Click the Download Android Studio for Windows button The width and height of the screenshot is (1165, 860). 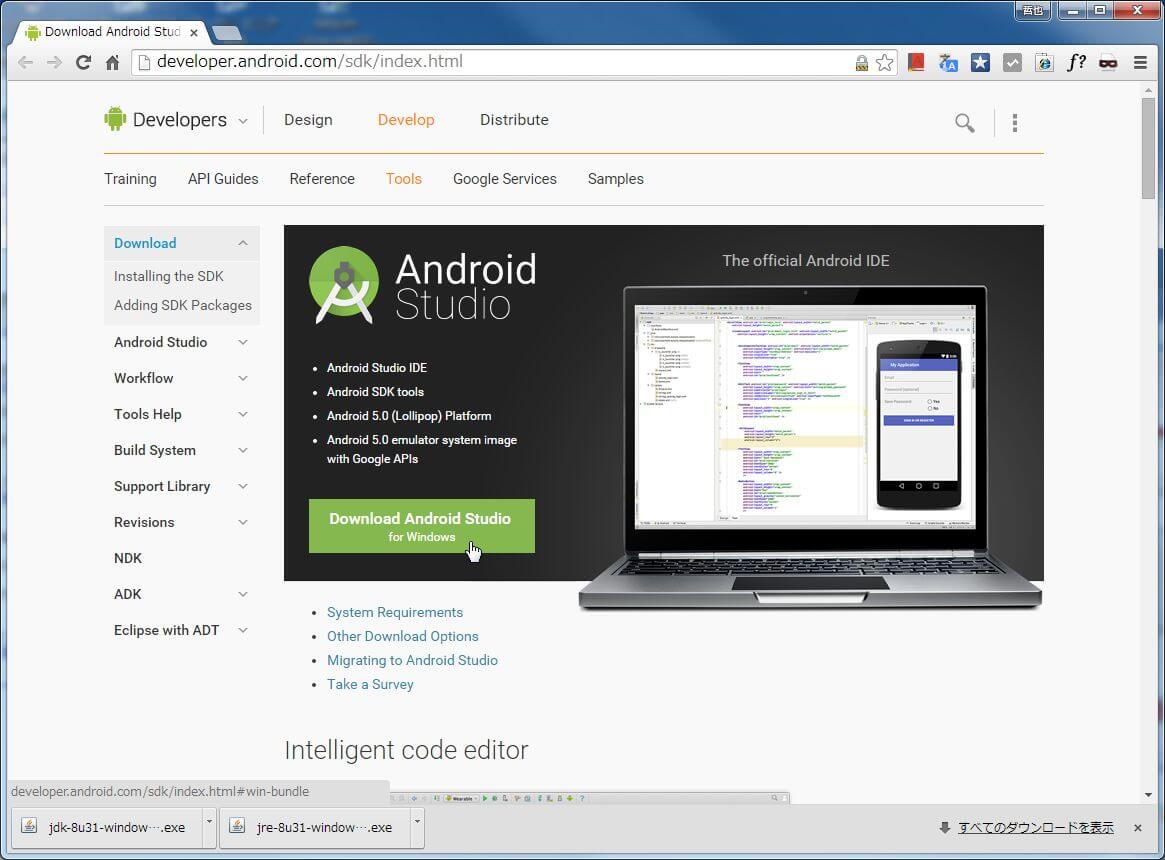[x=421, y=526]
